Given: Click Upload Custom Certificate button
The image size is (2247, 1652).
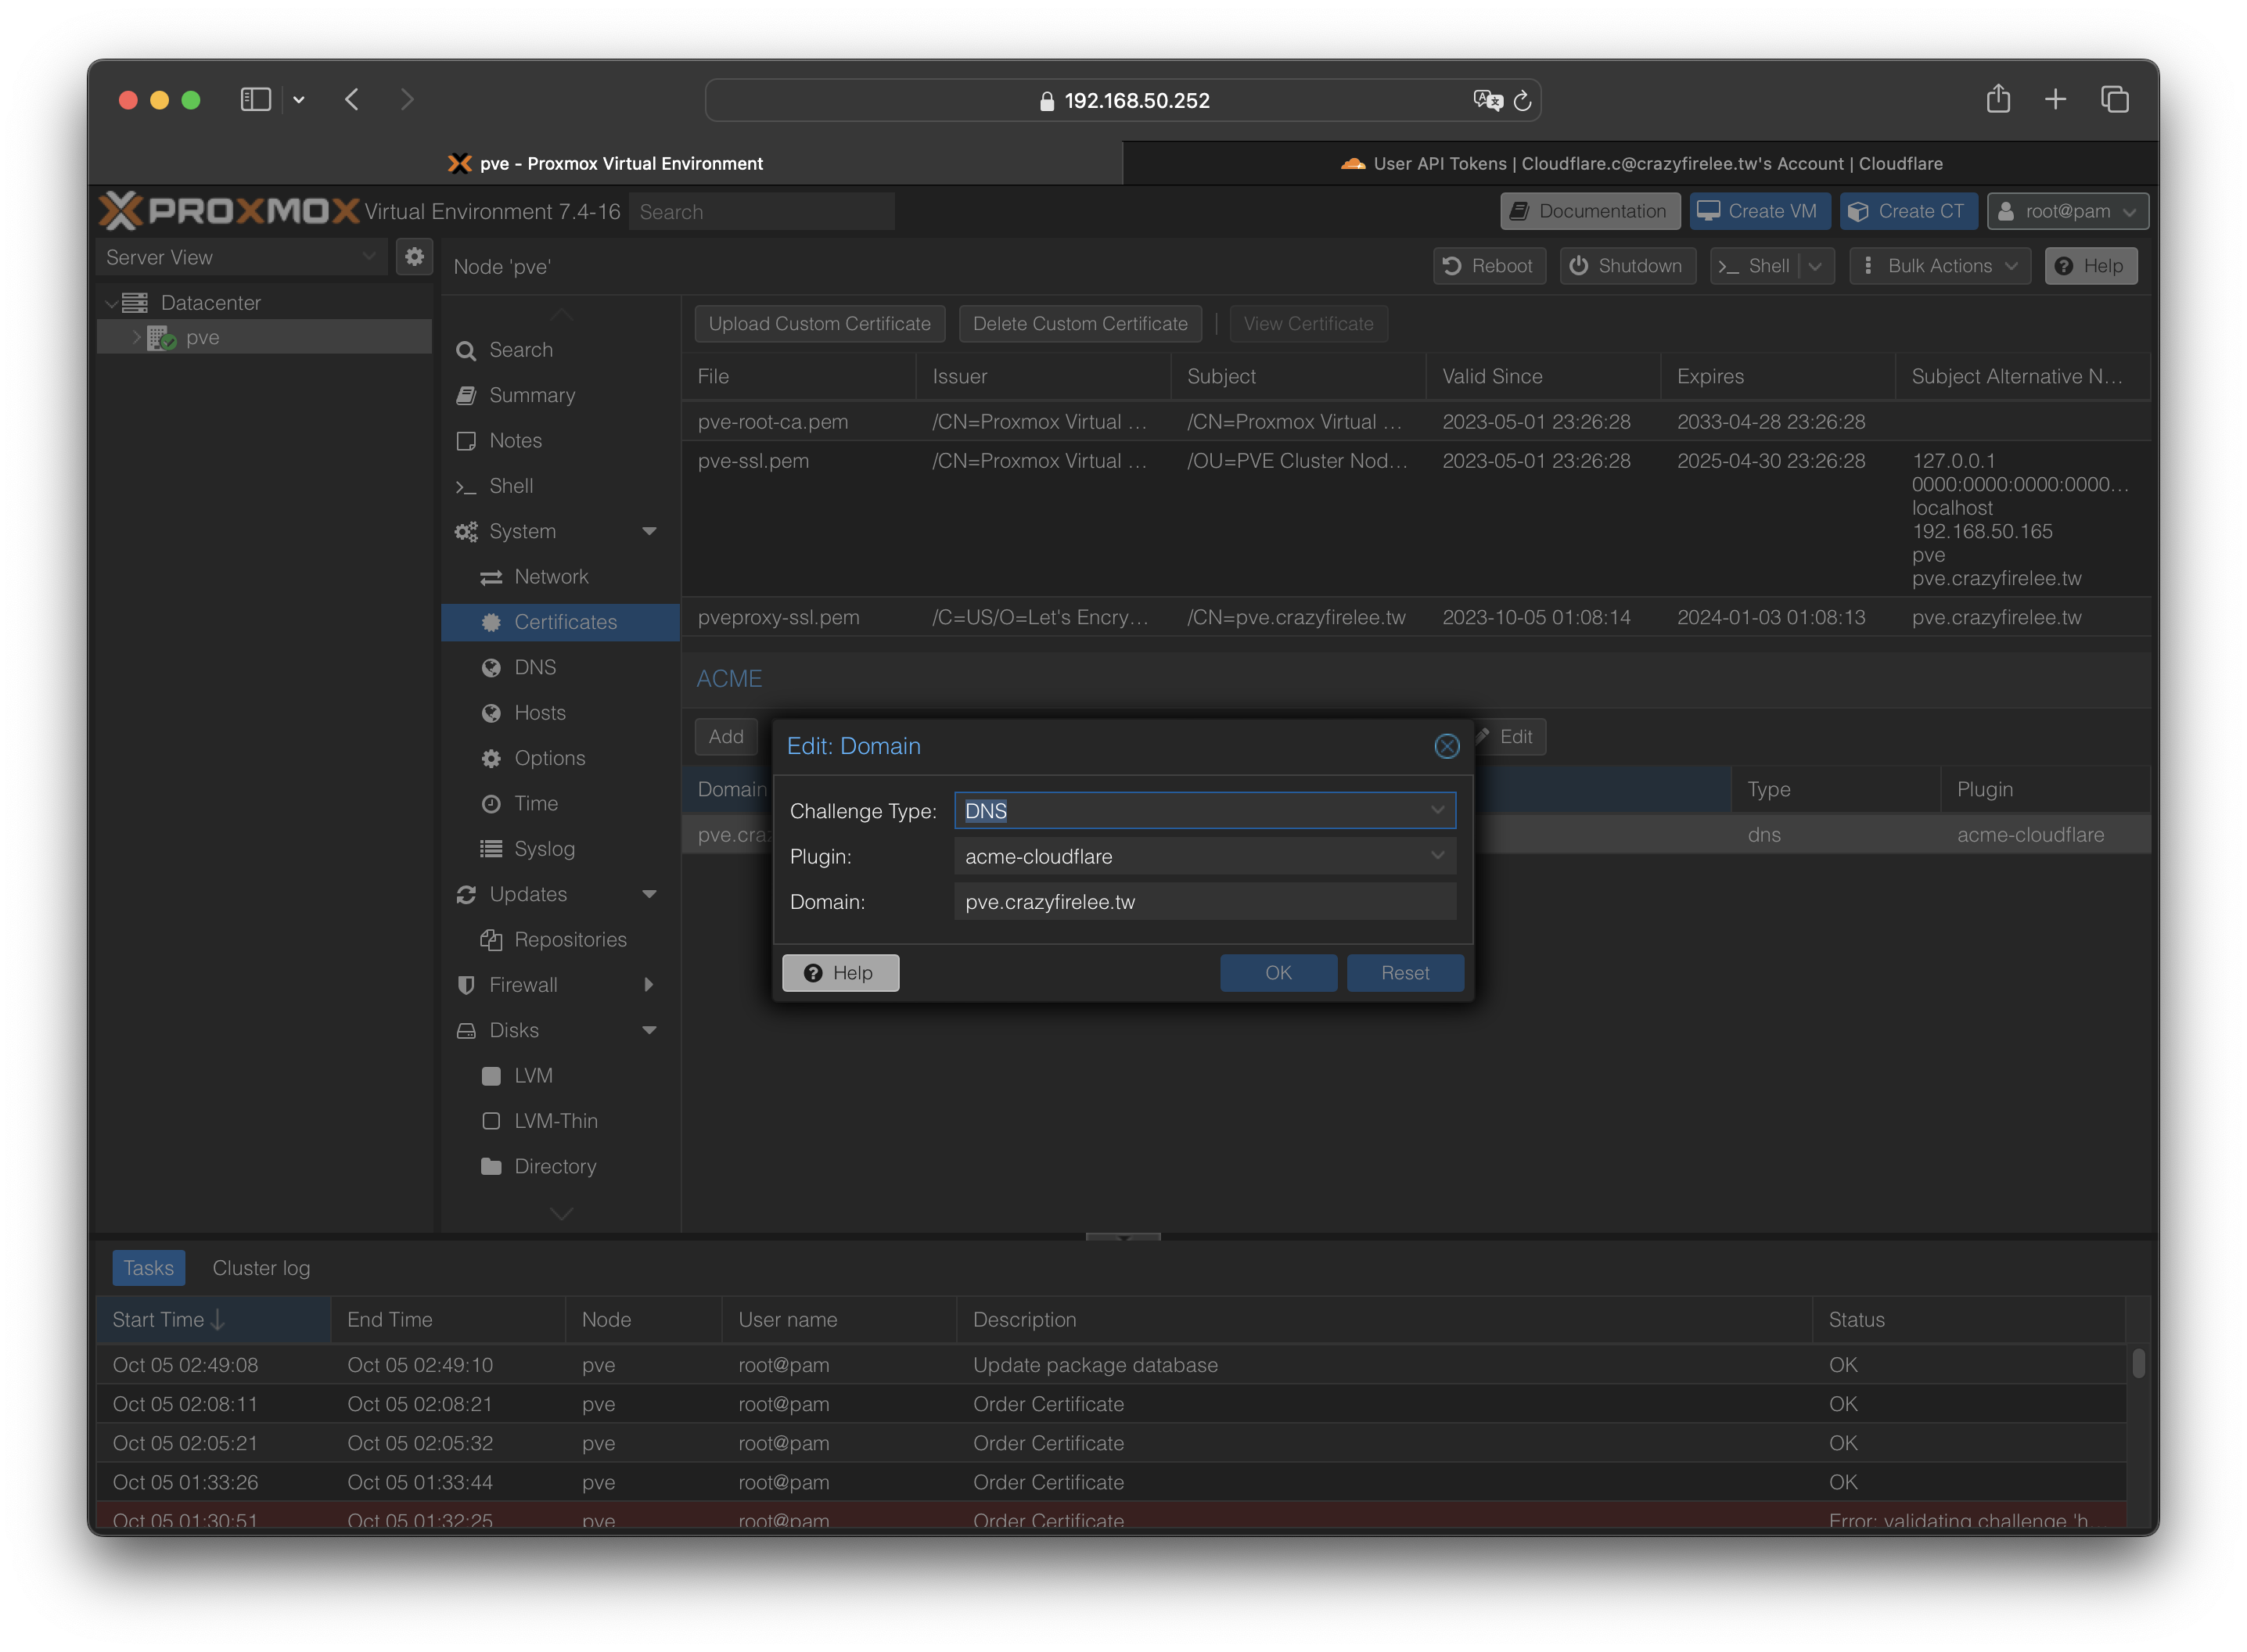Looking at the screenshot, I should point(819,324).
